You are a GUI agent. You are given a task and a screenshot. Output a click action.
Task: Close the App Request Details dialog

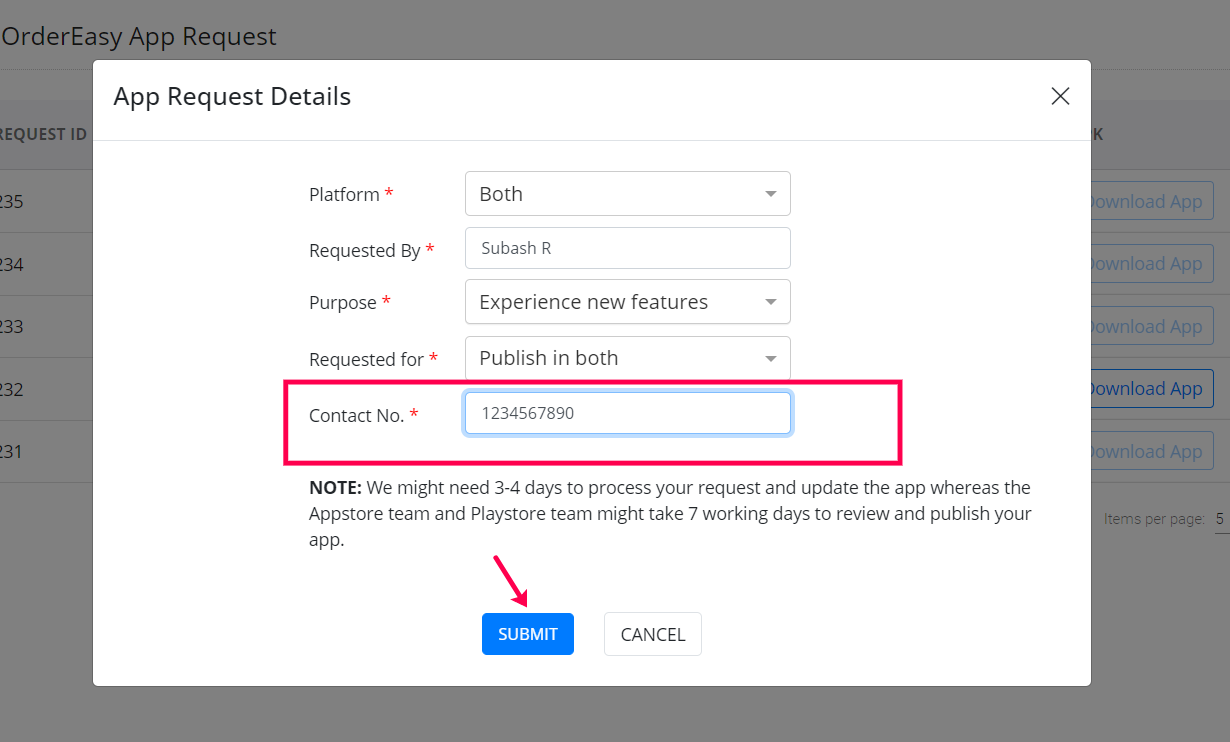click(x=1060, y=96)
